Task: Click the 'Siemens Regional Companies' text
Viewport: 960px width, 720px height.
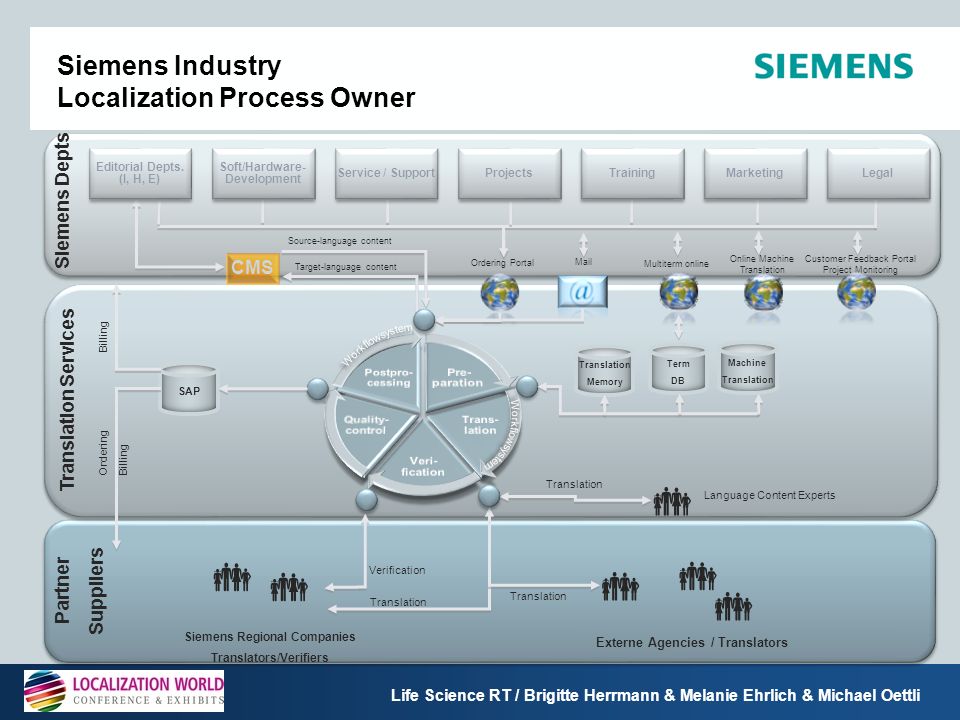Action: click(270, 636)
